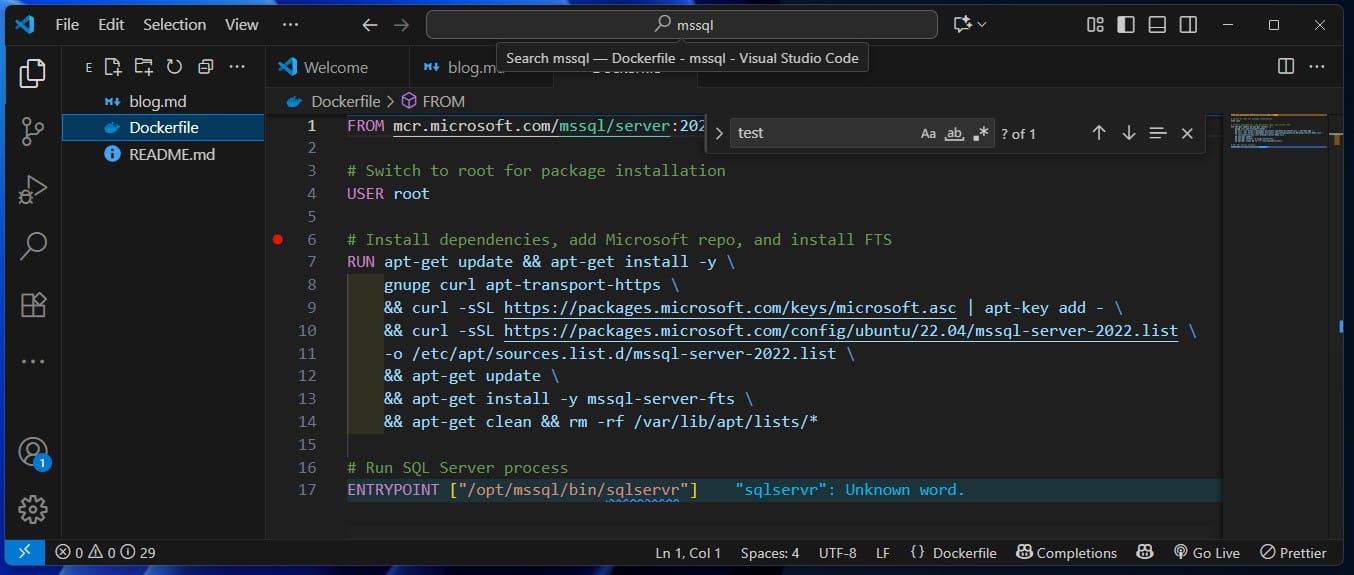This screenshot has width=1354, height=575.
Task: Open Explorer Views and More Actions menu
Action: click(237, 67)
